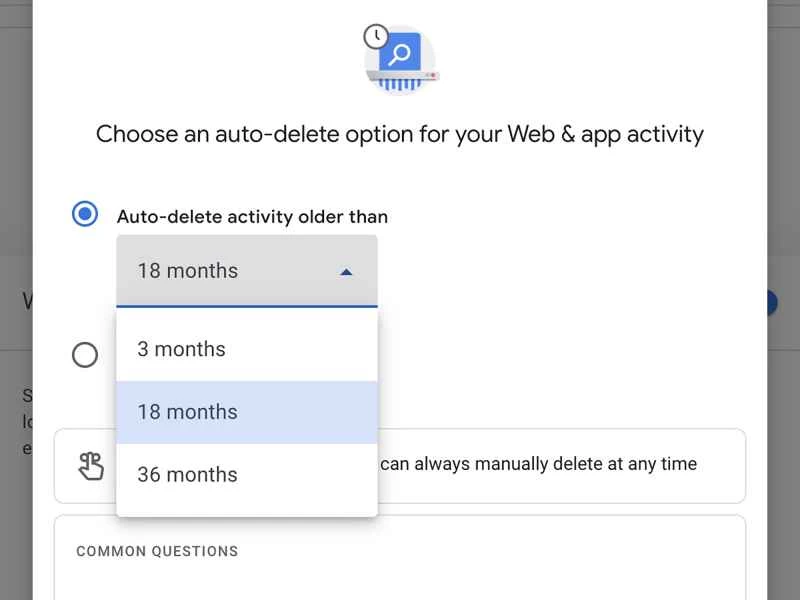Click the hand pointer icon for manual delete
The width and height of the screenshot is (800, 600).
pyautogui.click(x=91, y=466)
